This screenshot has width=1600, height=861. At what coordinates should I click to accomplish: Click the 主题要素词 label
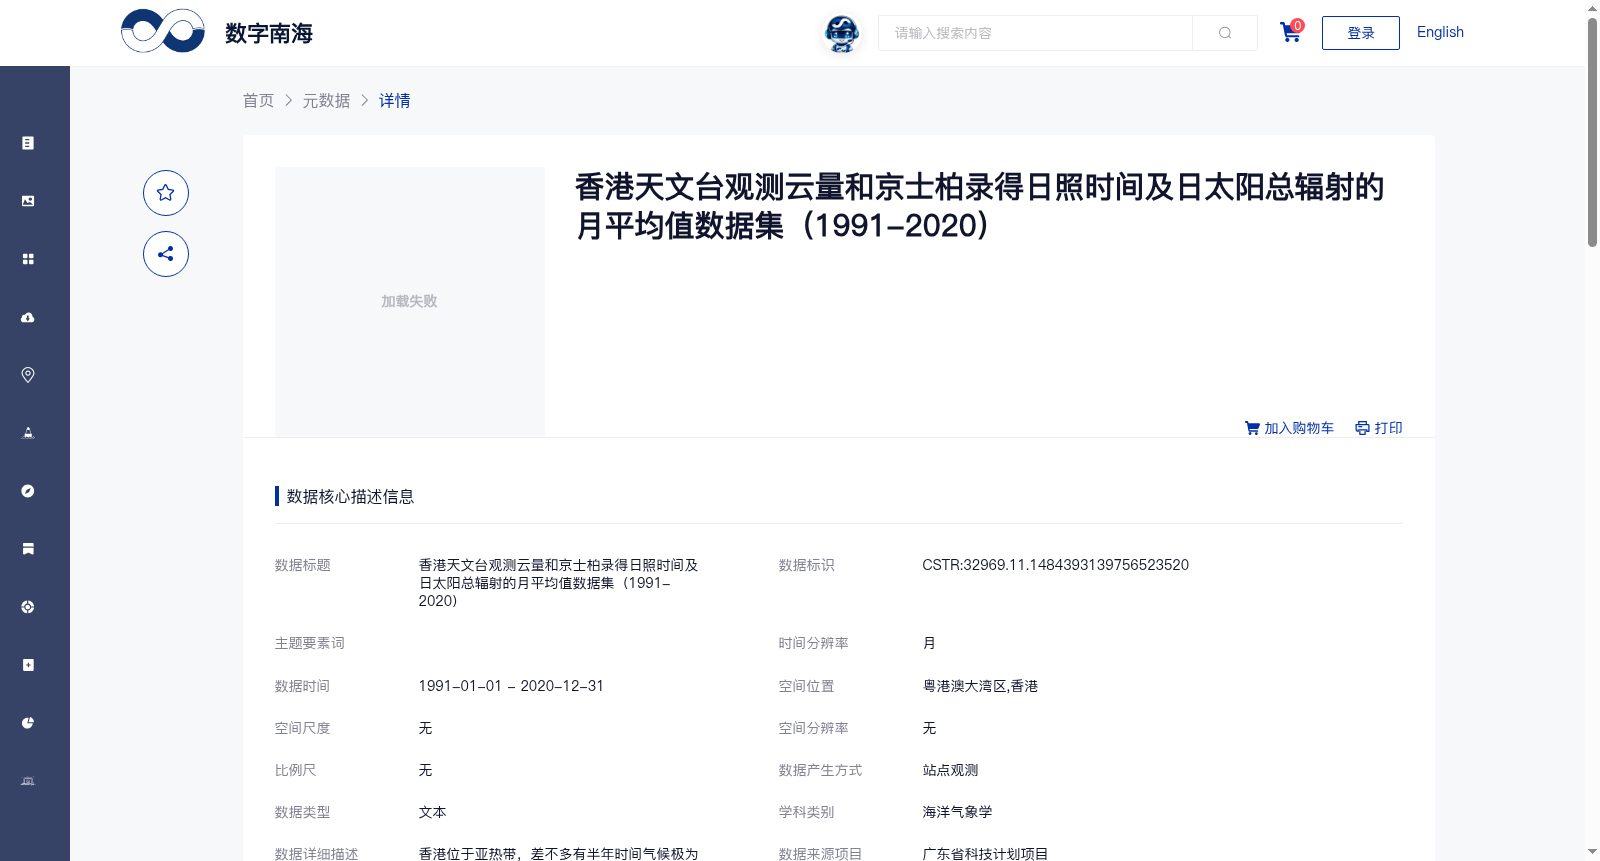pyautogui.click(x=309, y=643)
